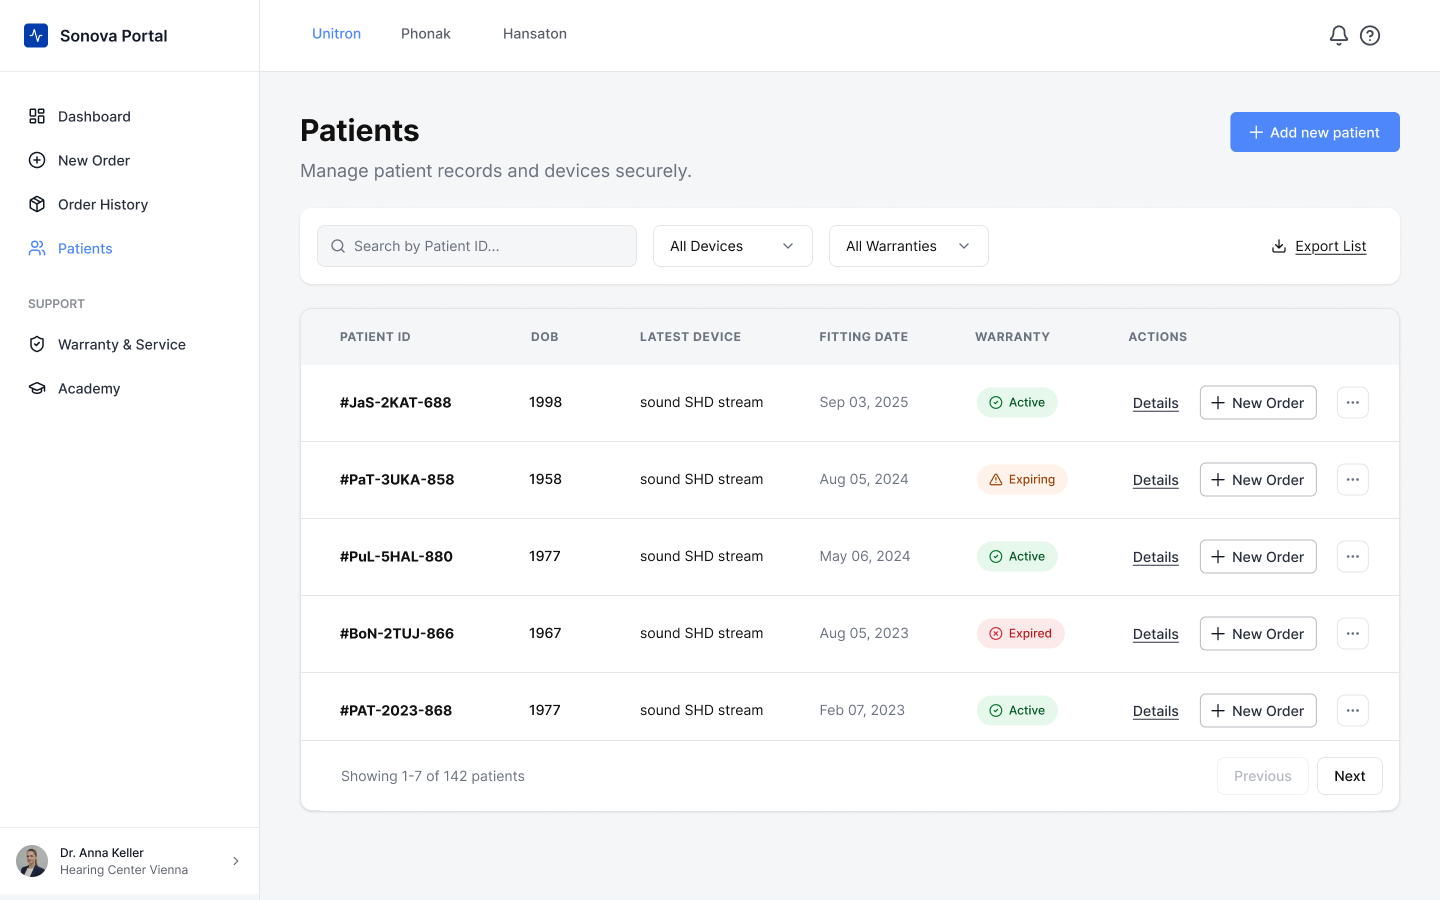The image size is (1440, 900).
Task: View Details for #PaT-3UKA-858
Action: click(x=1156, y=480)
